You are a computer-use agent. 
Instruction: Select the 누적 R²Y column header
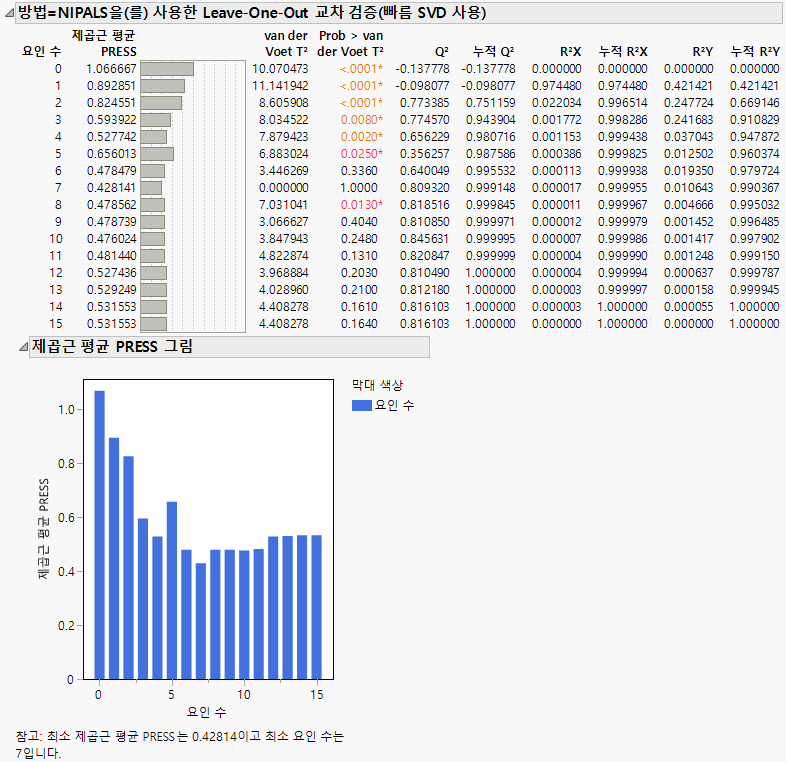pyautogui.click(x=755, y=51)
